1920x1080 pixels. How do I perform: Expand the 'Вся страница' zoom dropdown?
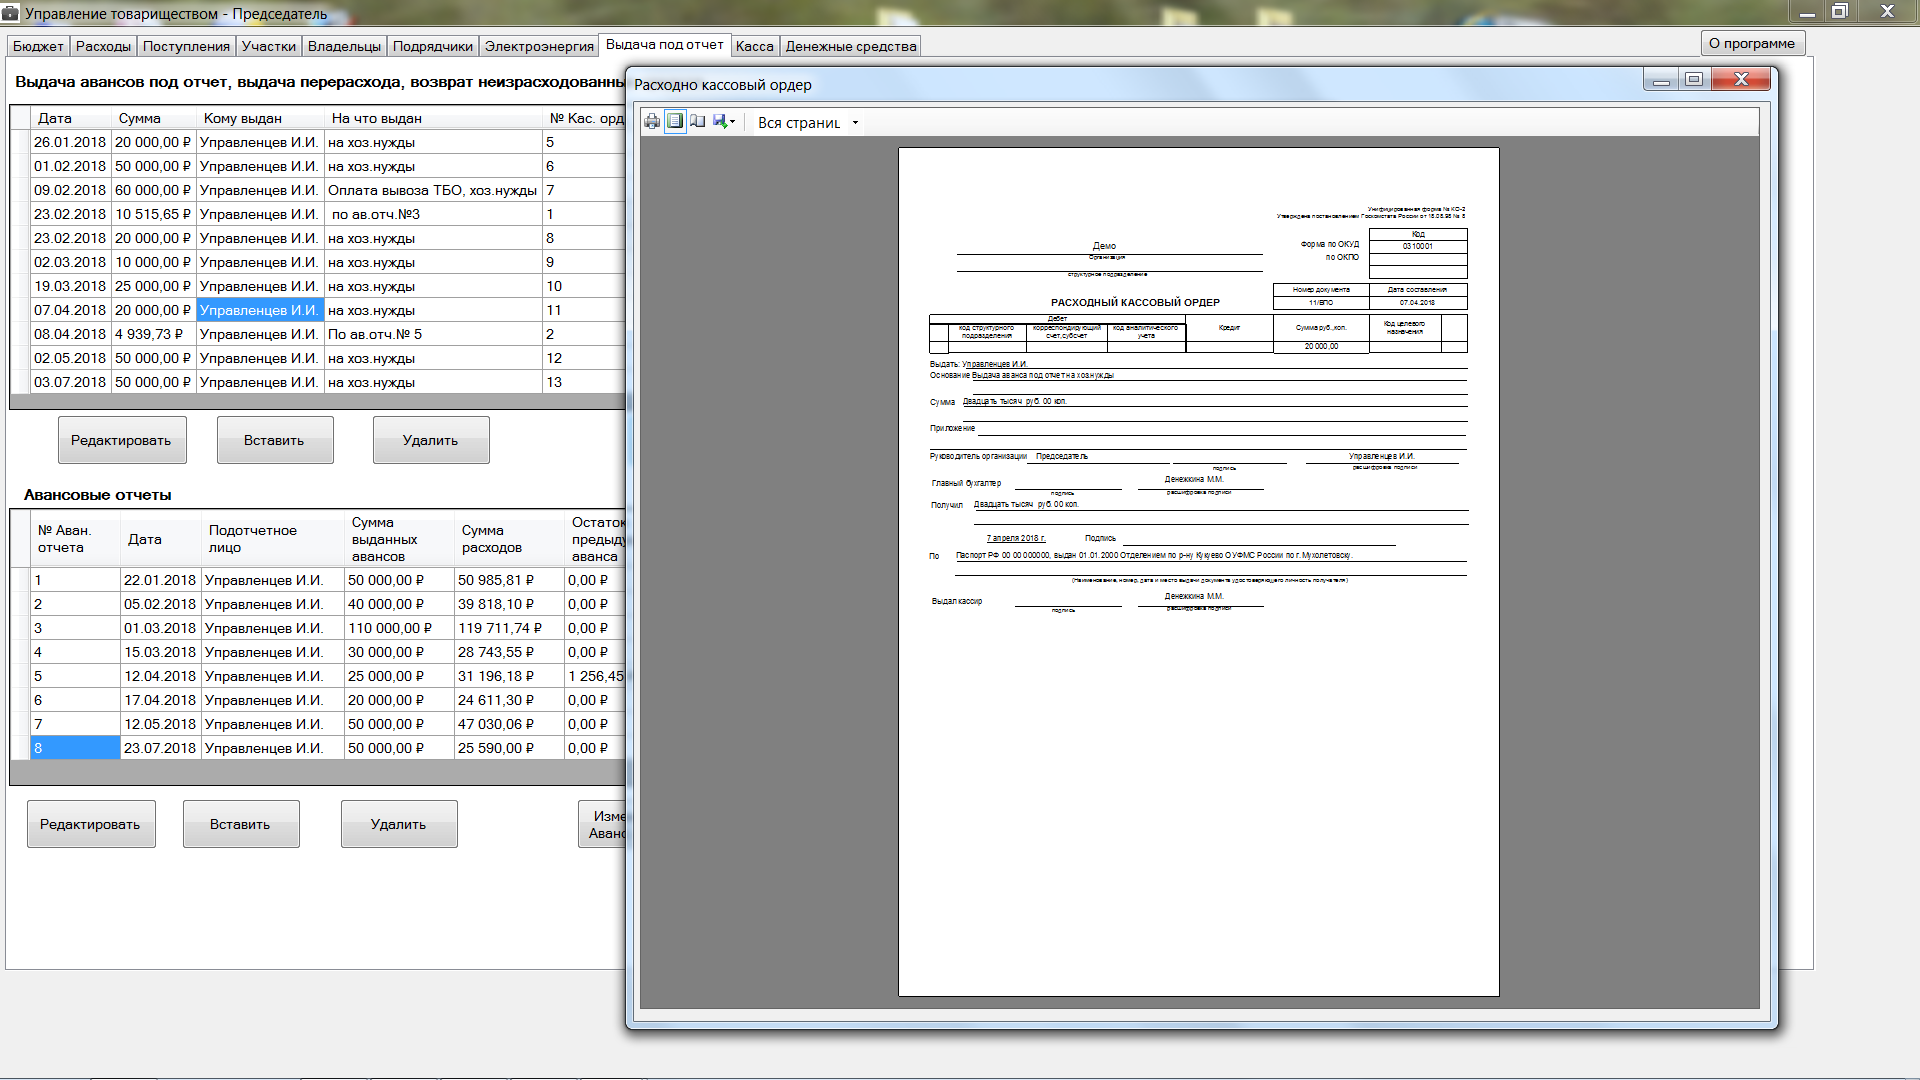(855, 123)
